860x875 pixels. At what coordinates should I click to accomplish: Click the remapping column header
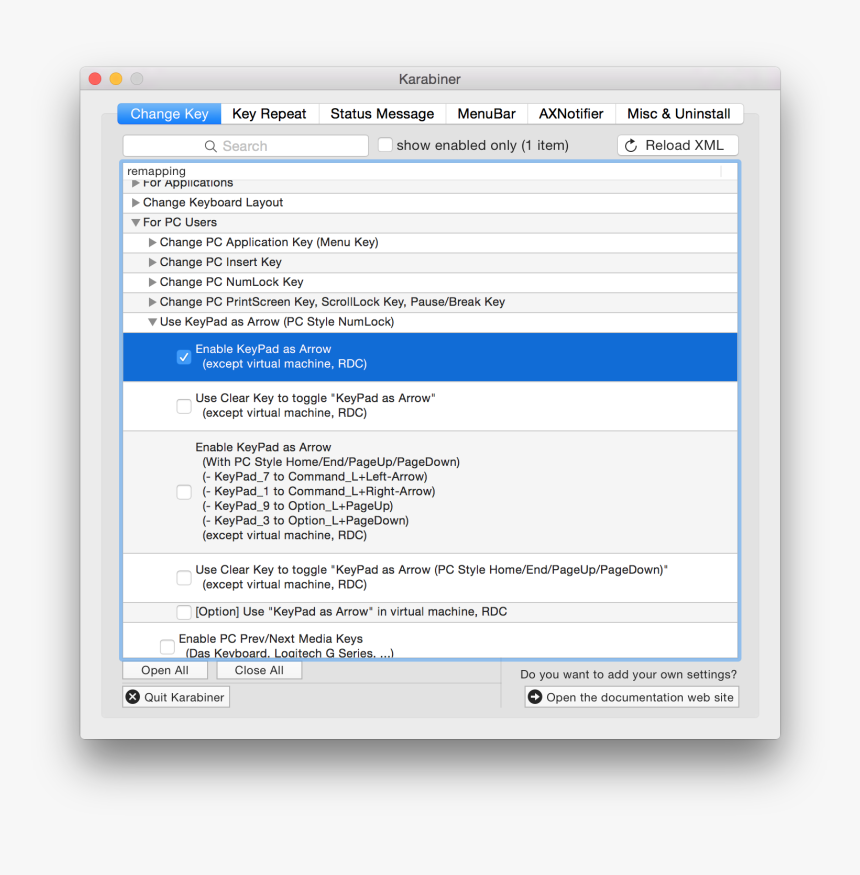(x=422, y=171)
